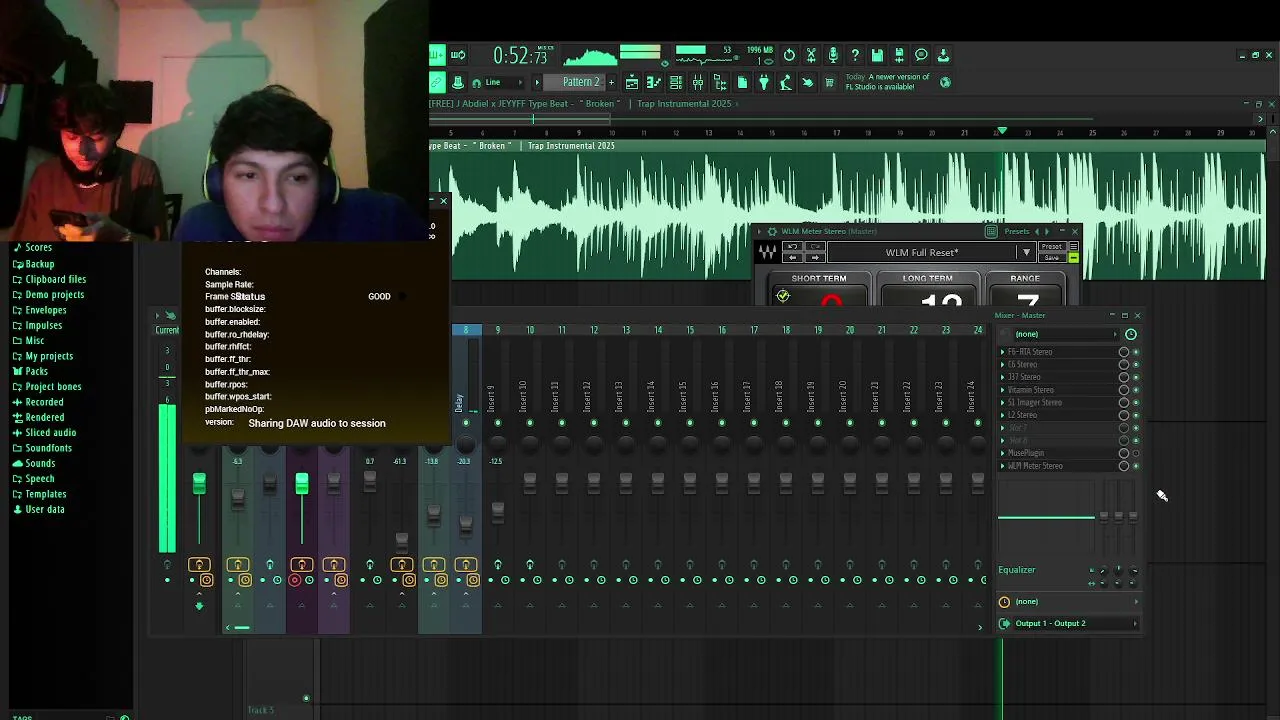Click the playlist playhead marker near bar 21
Image resolution: width=1280 pixels, height=720 pixels.
pos(1001,131)
